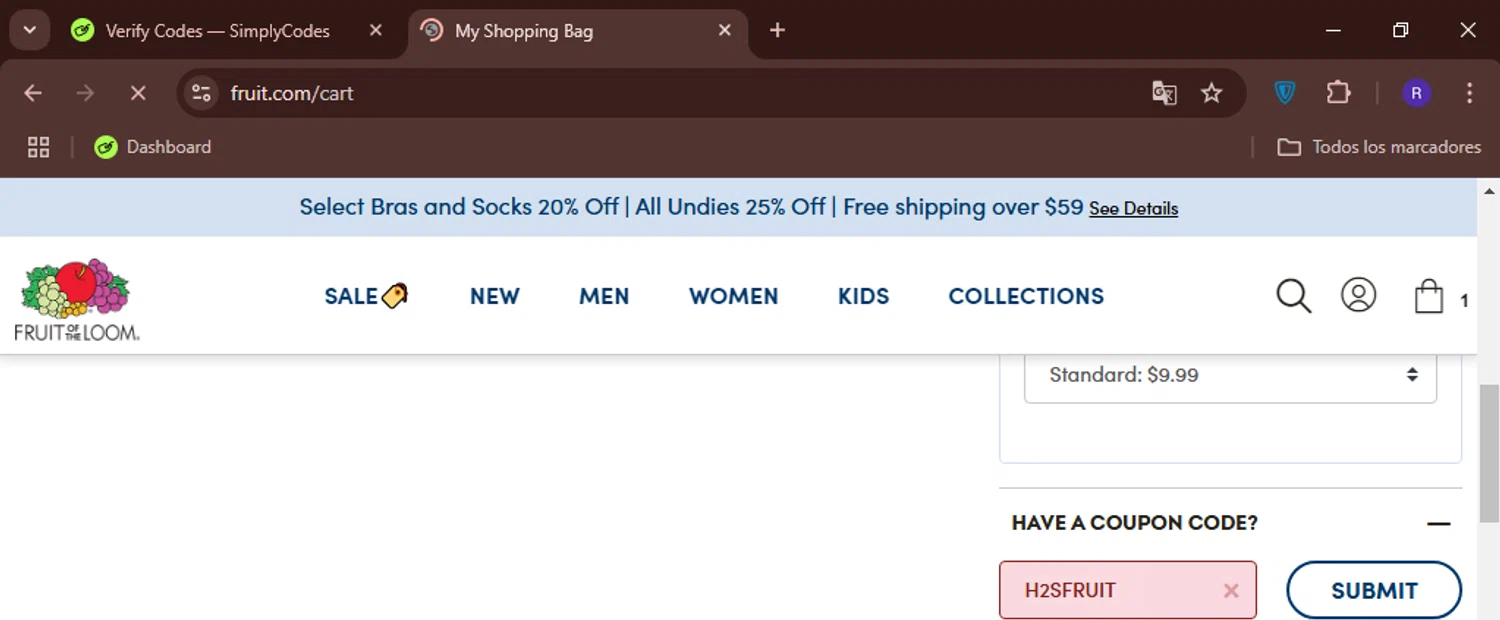The image size is (1500, 620).
Task: Open the Bitwarden shield extension
Action: pos(1285,93)
